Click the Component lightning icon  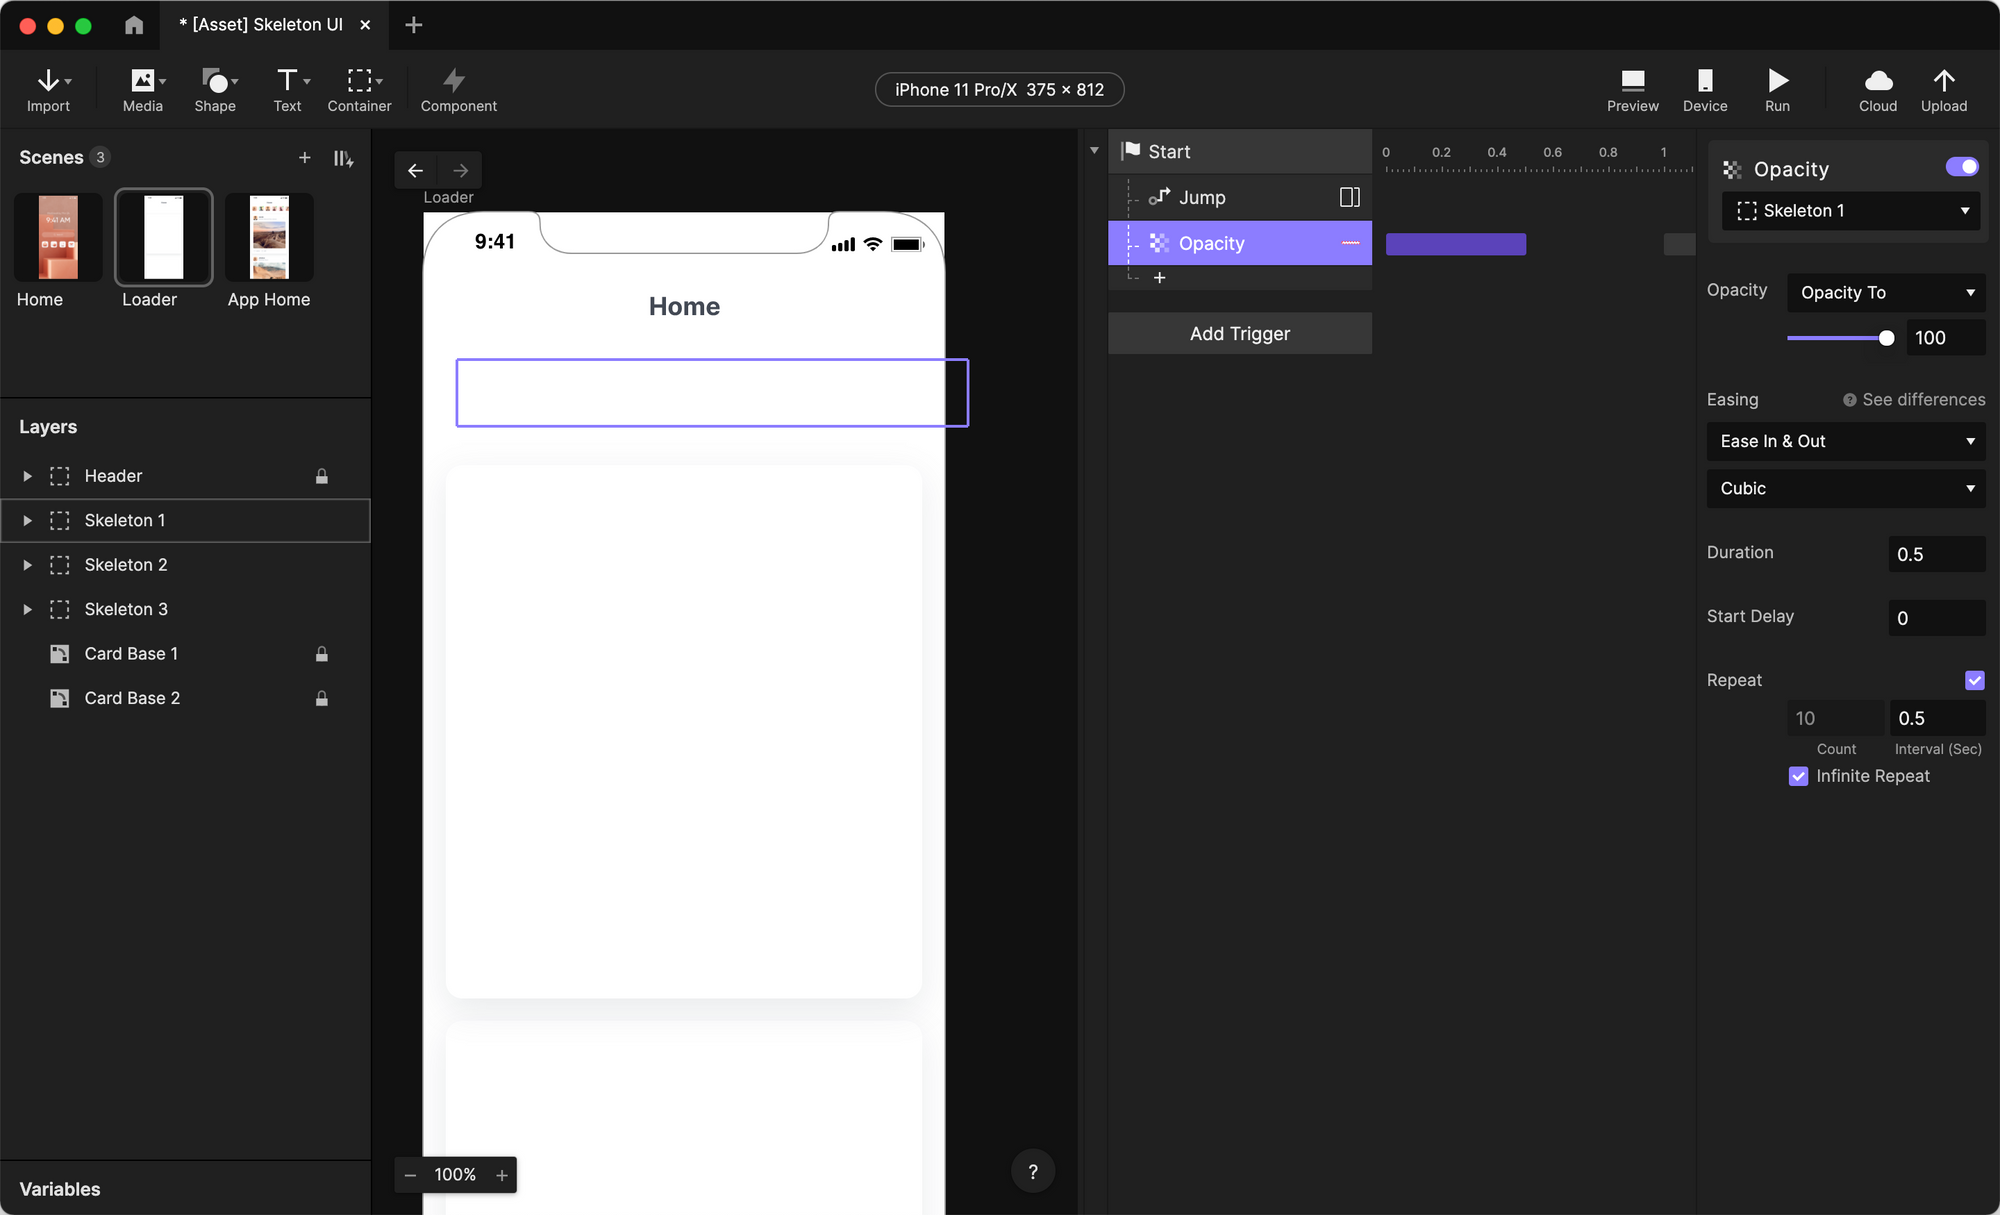tap(454, 81)
